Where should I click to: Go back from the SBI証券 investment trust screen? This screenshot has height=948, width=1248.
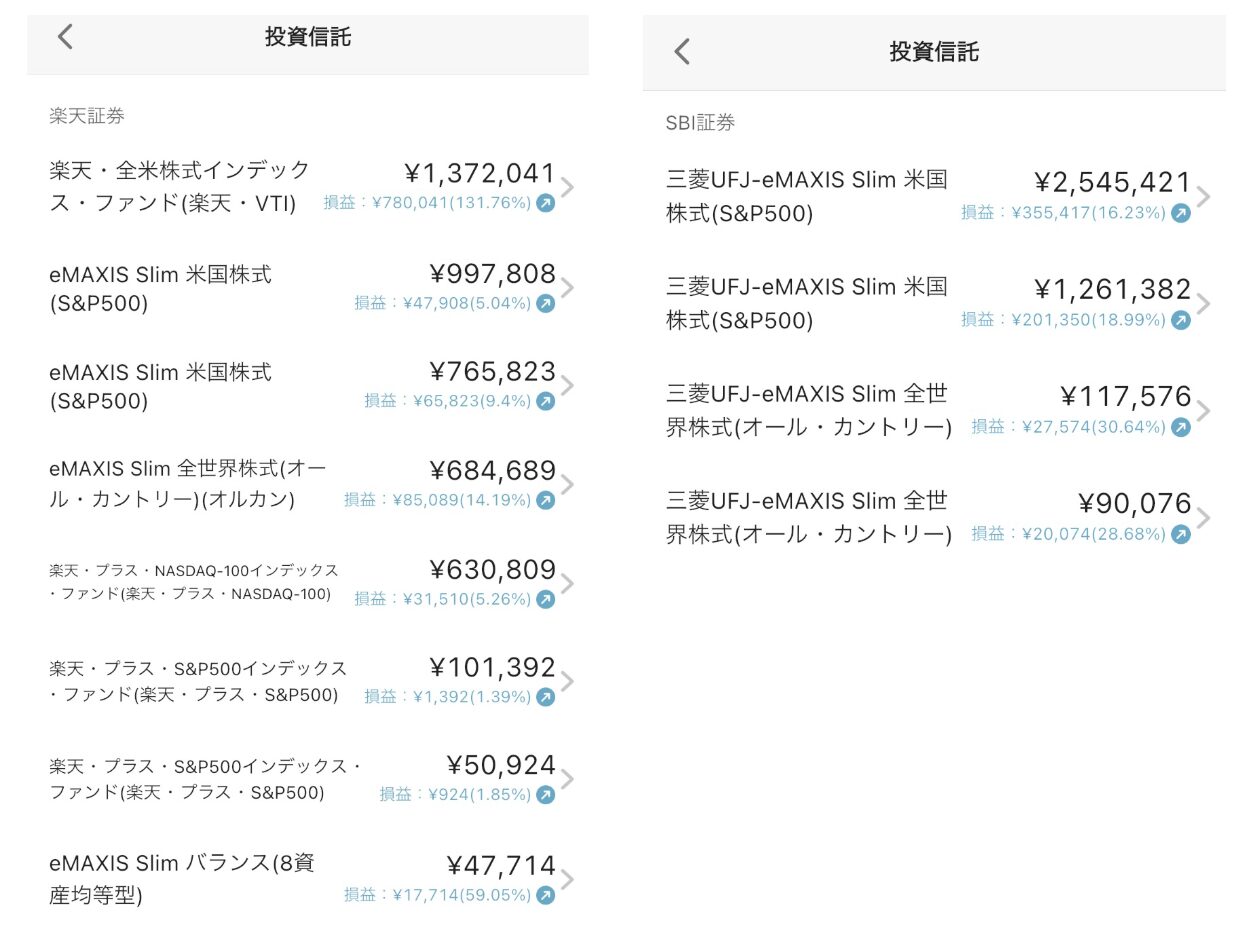(x=682, y=52)
